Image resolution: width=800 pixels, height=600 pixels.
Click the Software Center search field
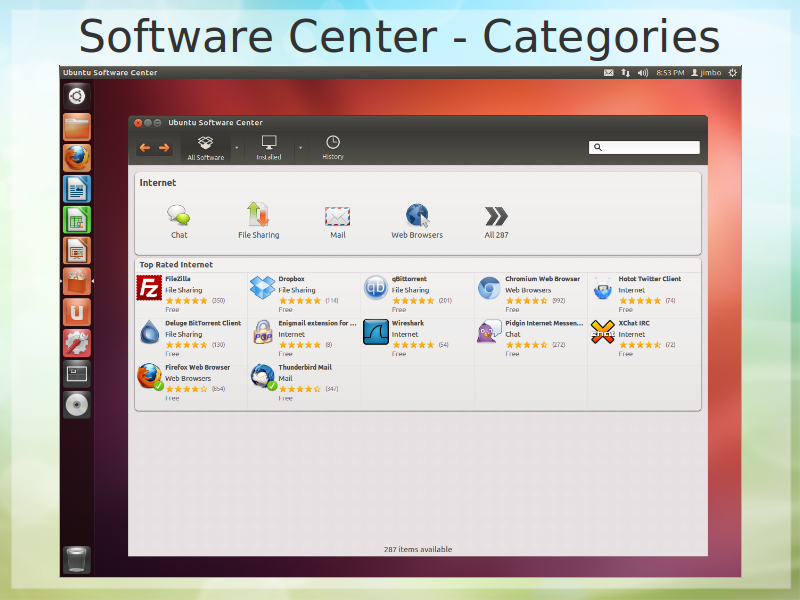[x=644, y=147]
